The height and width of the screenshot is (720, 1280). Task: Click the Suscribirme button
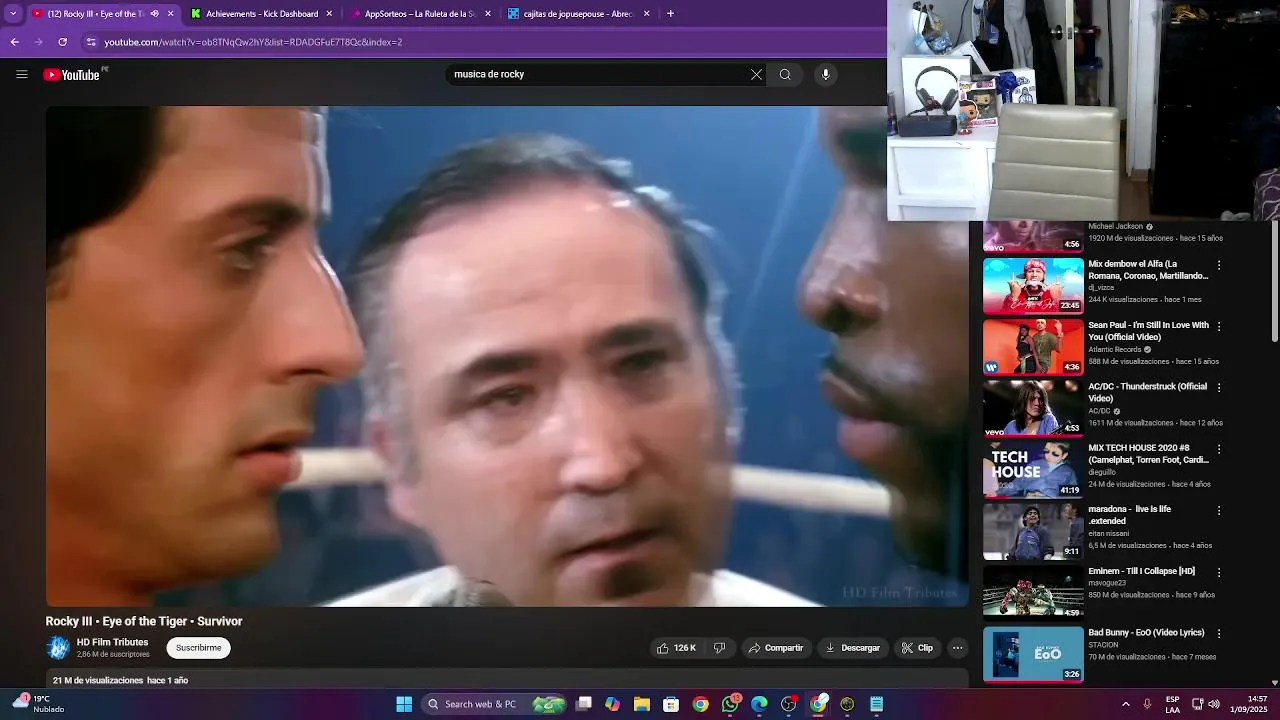(x=198, y=648)
